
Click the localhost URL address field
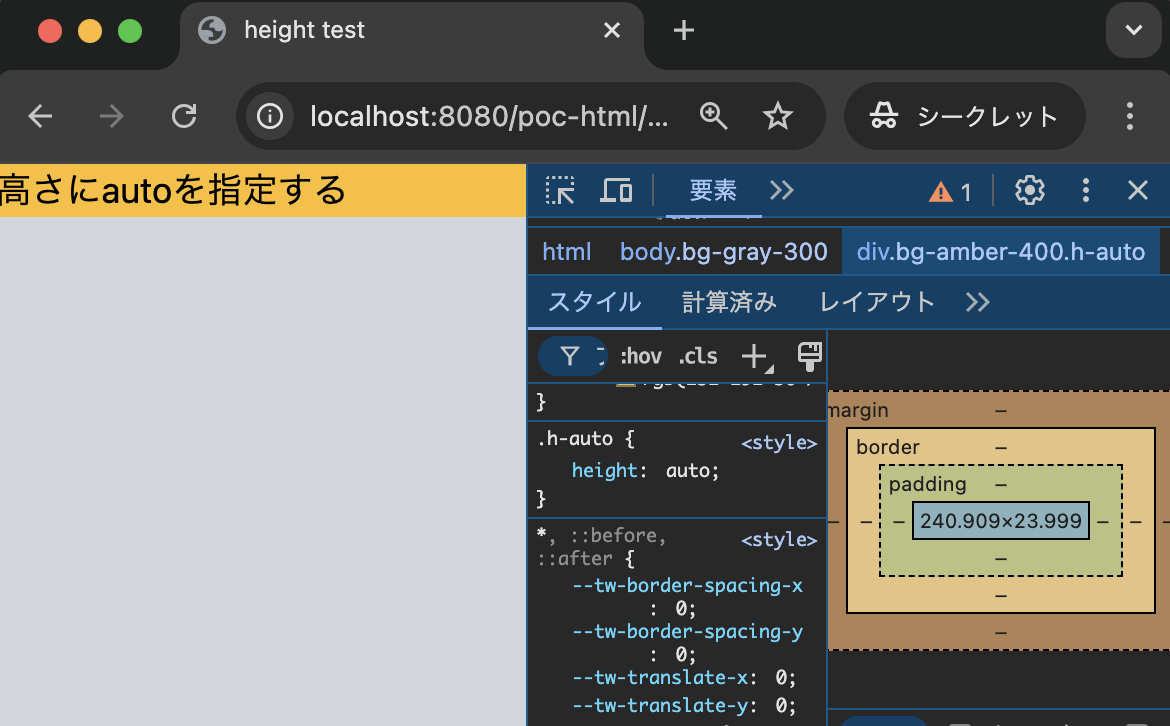(x=489, y=116)
